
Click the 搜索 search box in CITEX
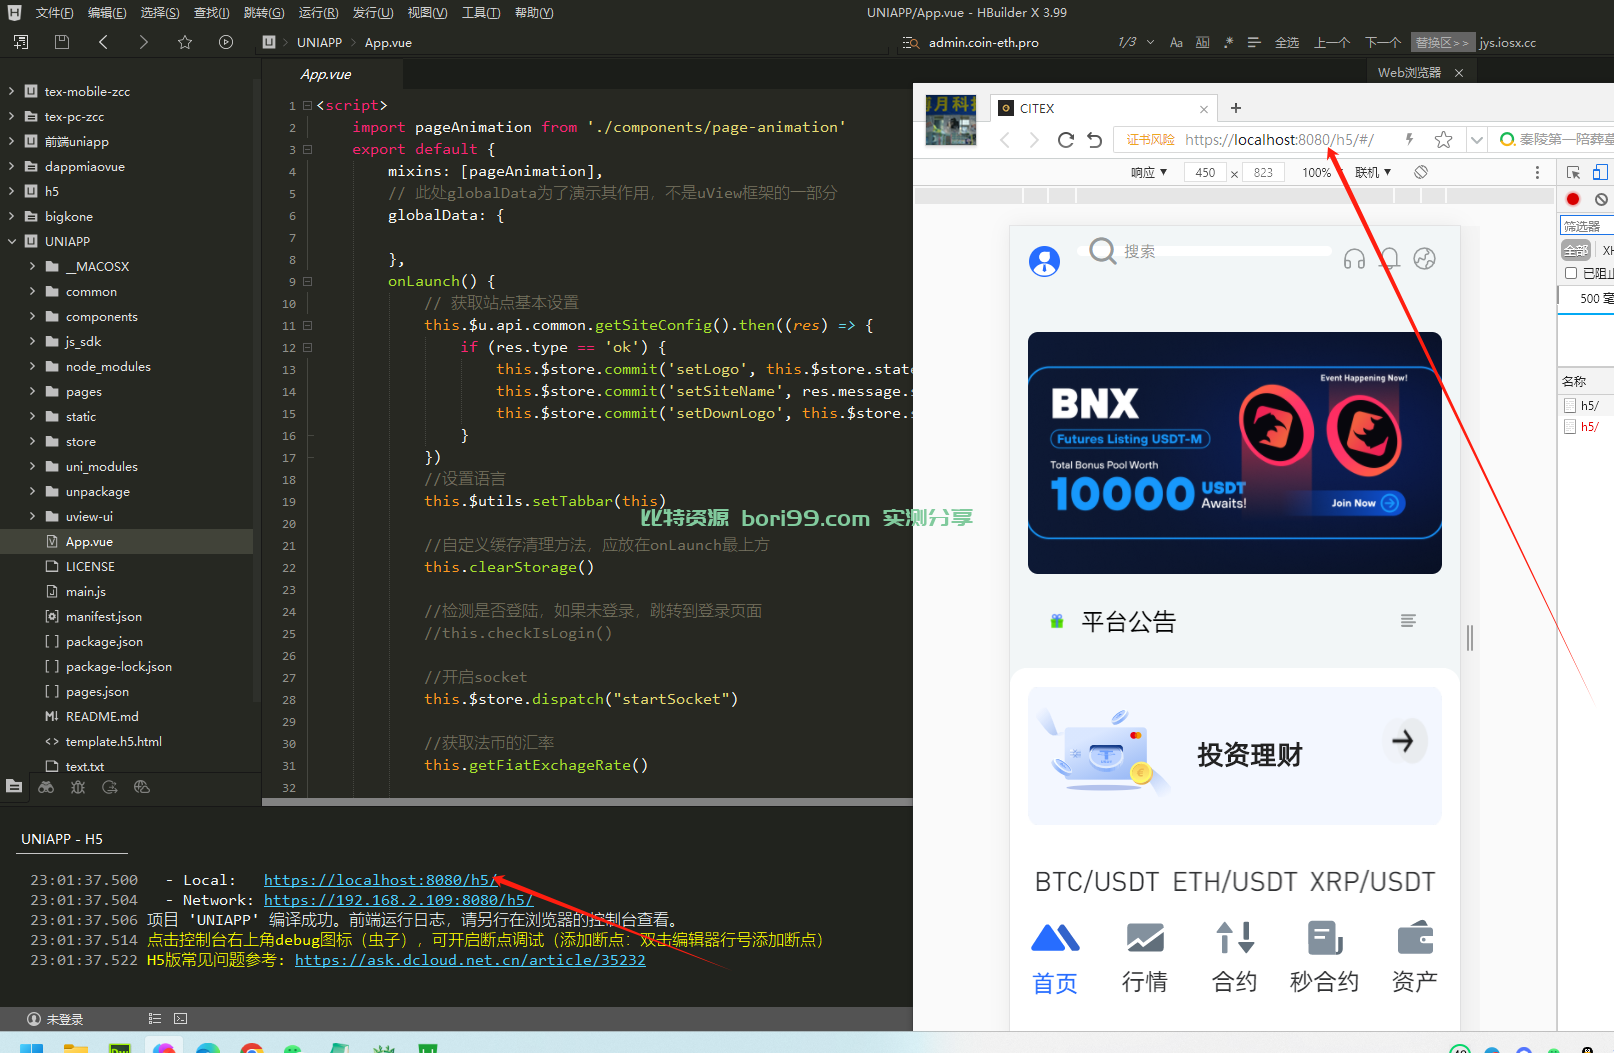[x=1205, y=251]
